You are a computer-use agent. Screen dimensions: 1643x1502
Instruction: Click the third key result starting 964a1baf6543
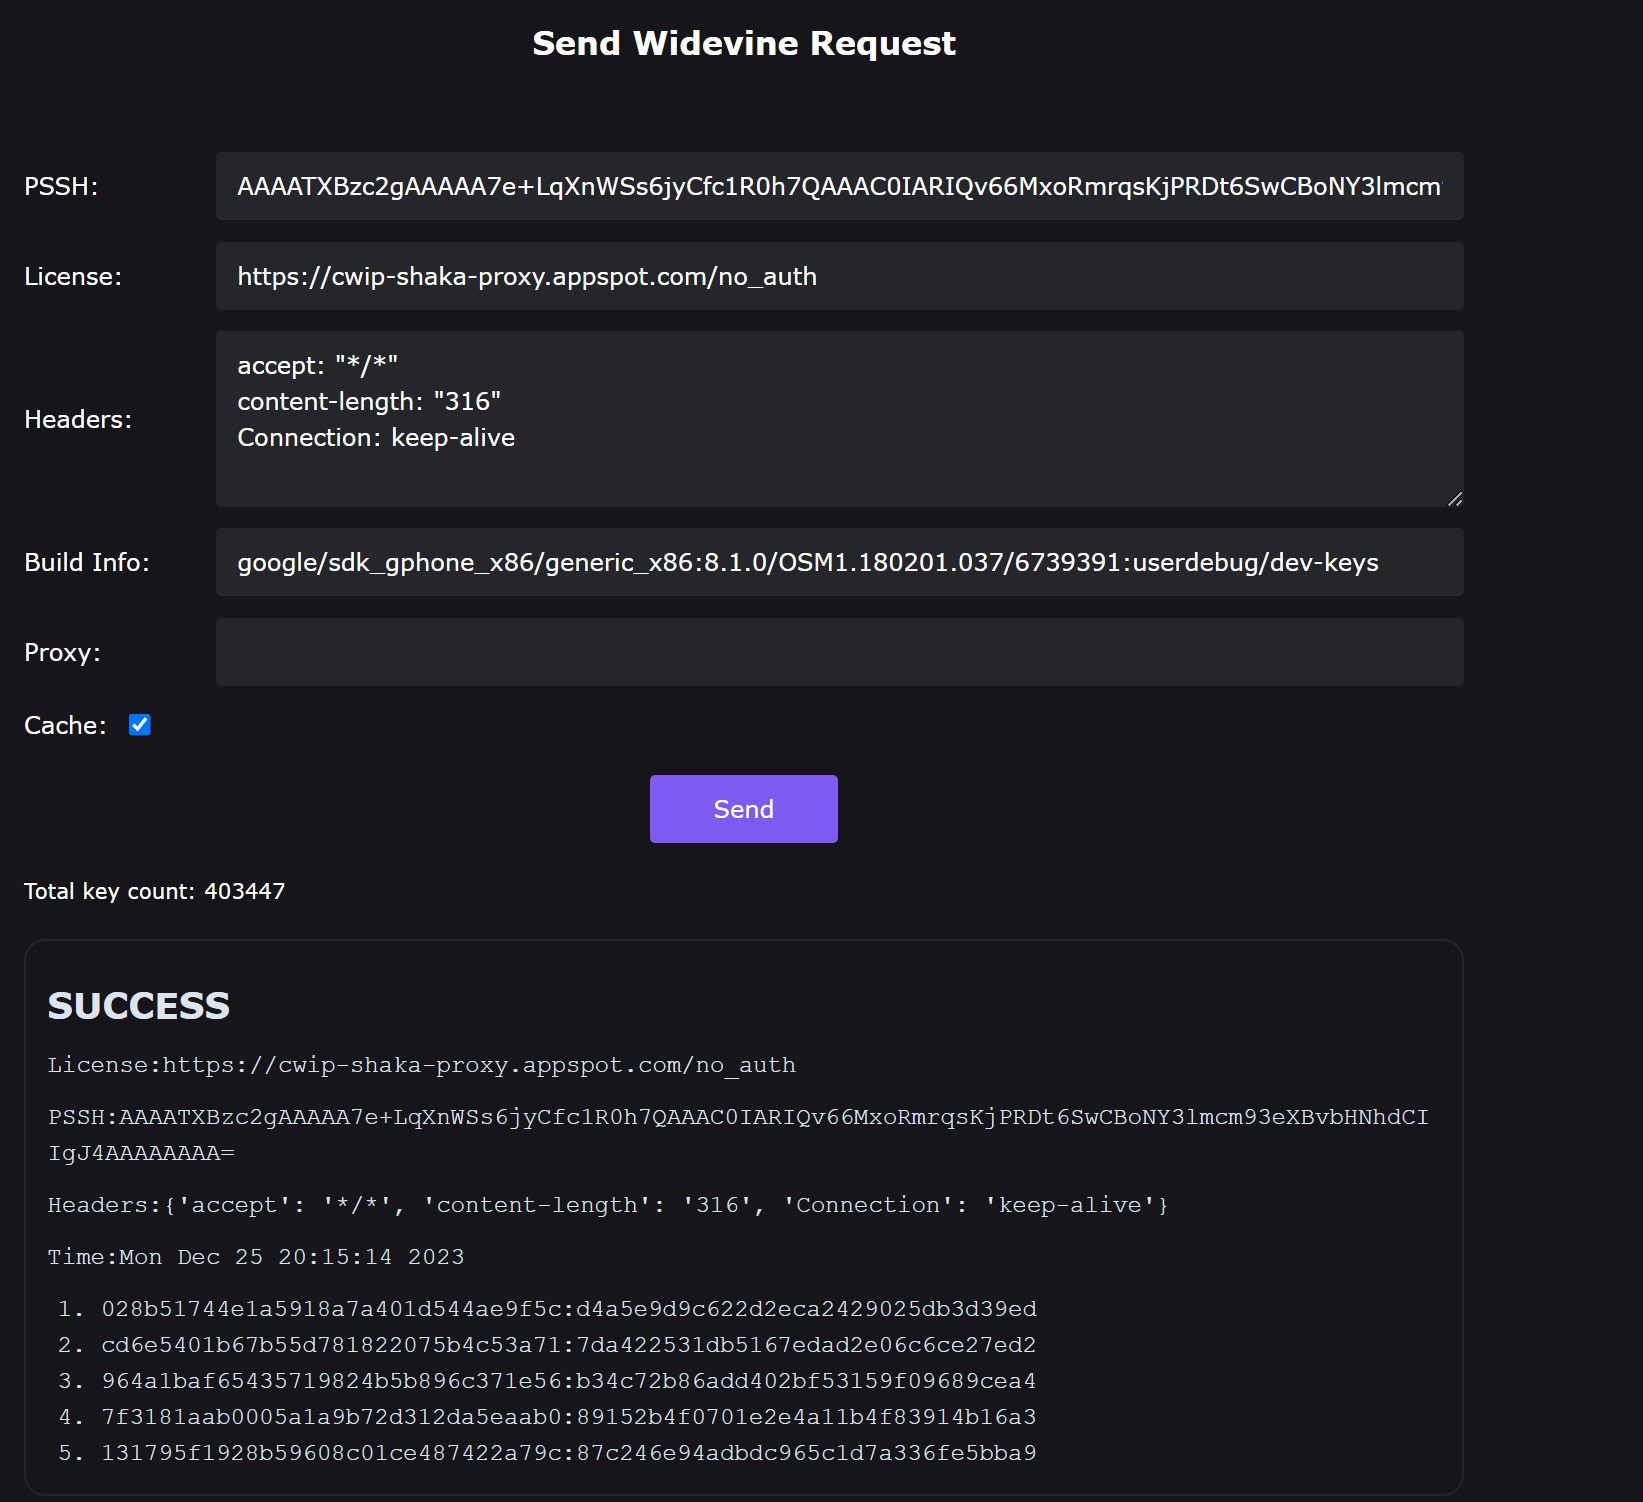[568, 1381]
